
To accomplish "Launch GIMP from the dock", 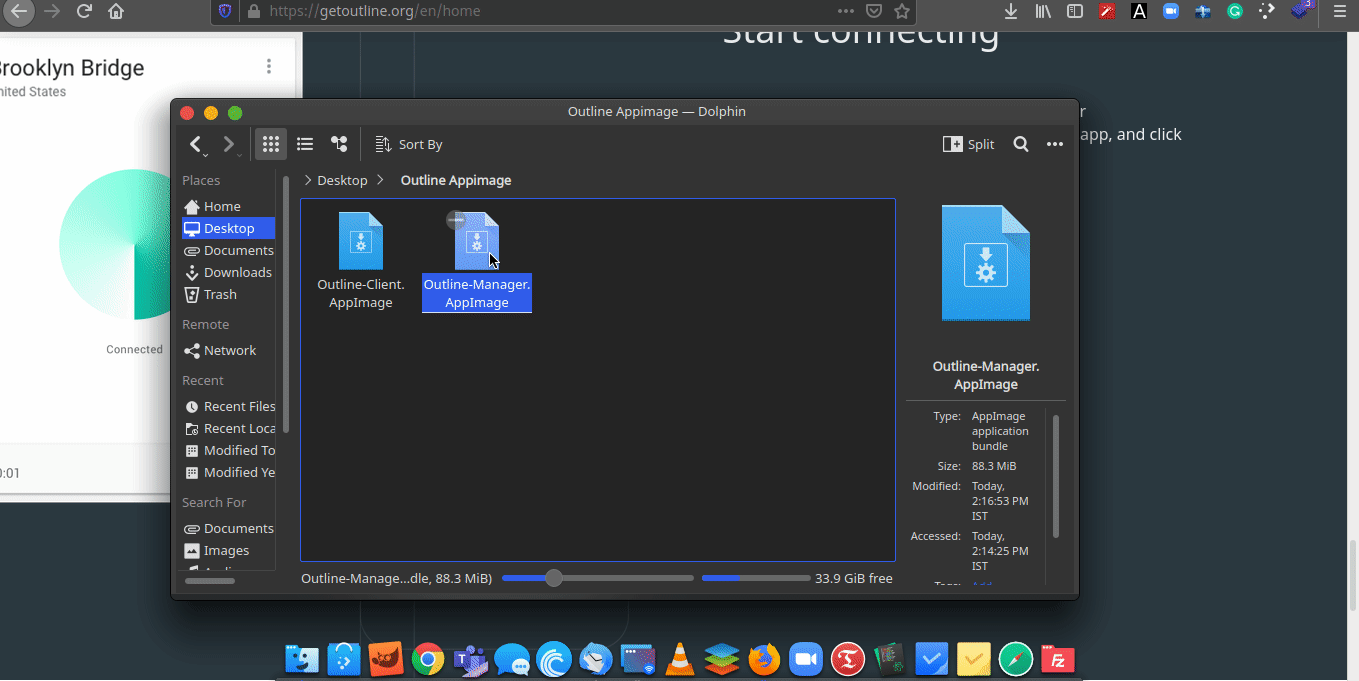I will pos(386,659).
